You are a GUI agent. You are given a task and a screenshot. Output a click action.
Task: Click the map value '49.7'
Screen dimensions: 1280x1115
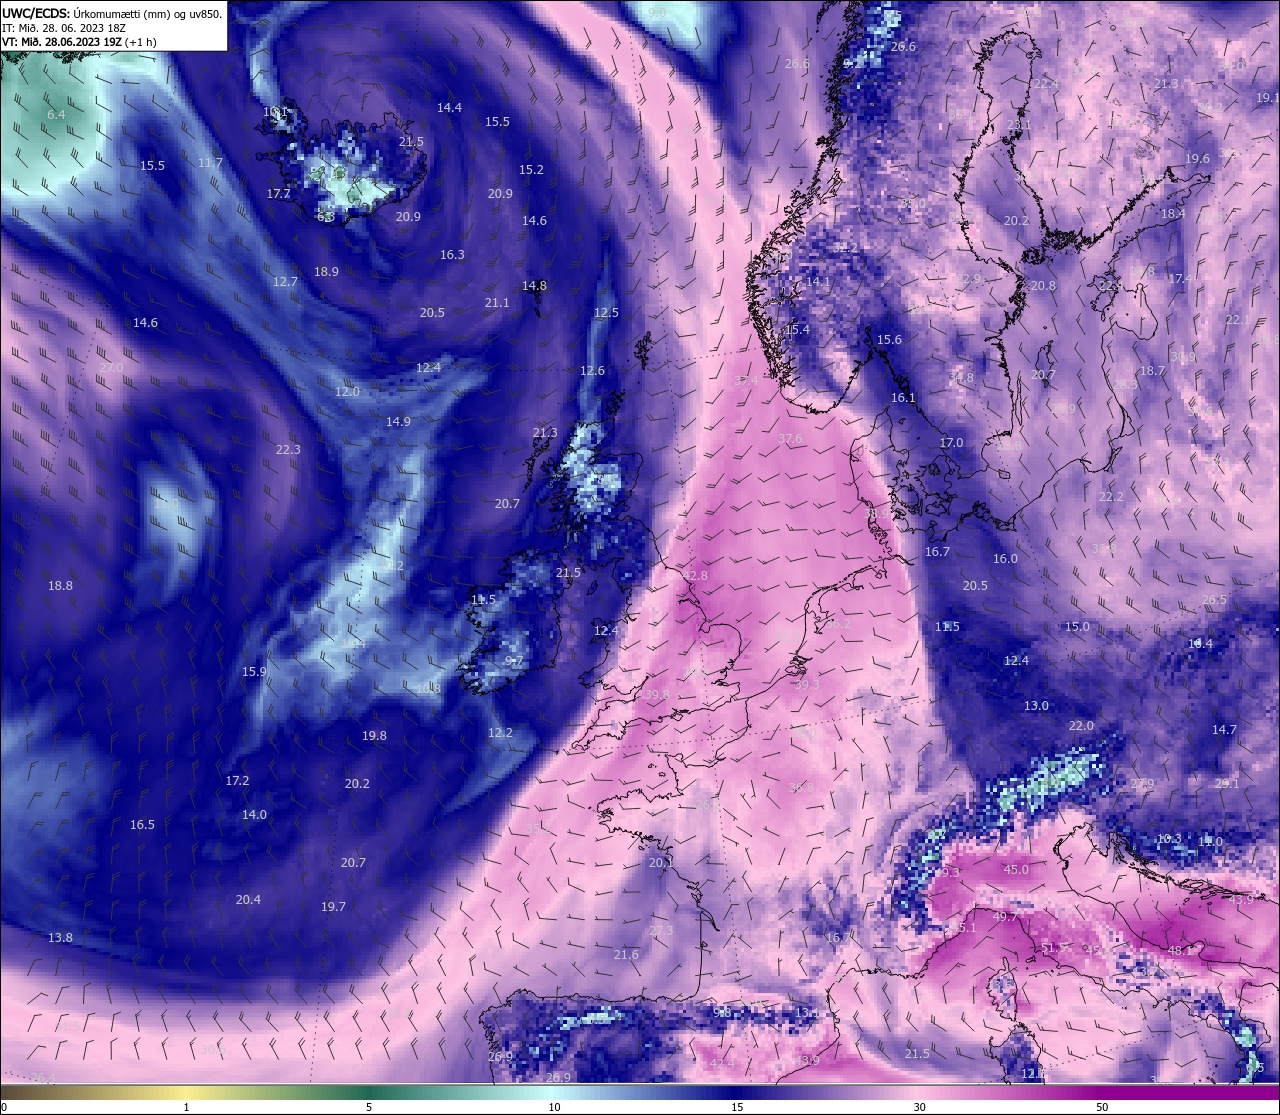pos(1005,917)
